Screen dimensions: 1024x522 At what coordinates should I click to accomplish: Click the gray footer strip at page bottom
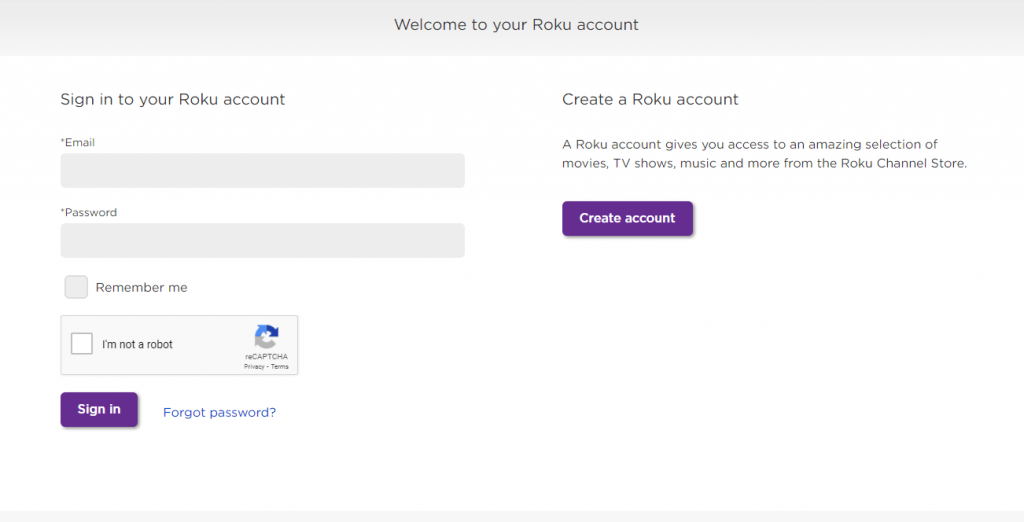(x=512, y=516)
